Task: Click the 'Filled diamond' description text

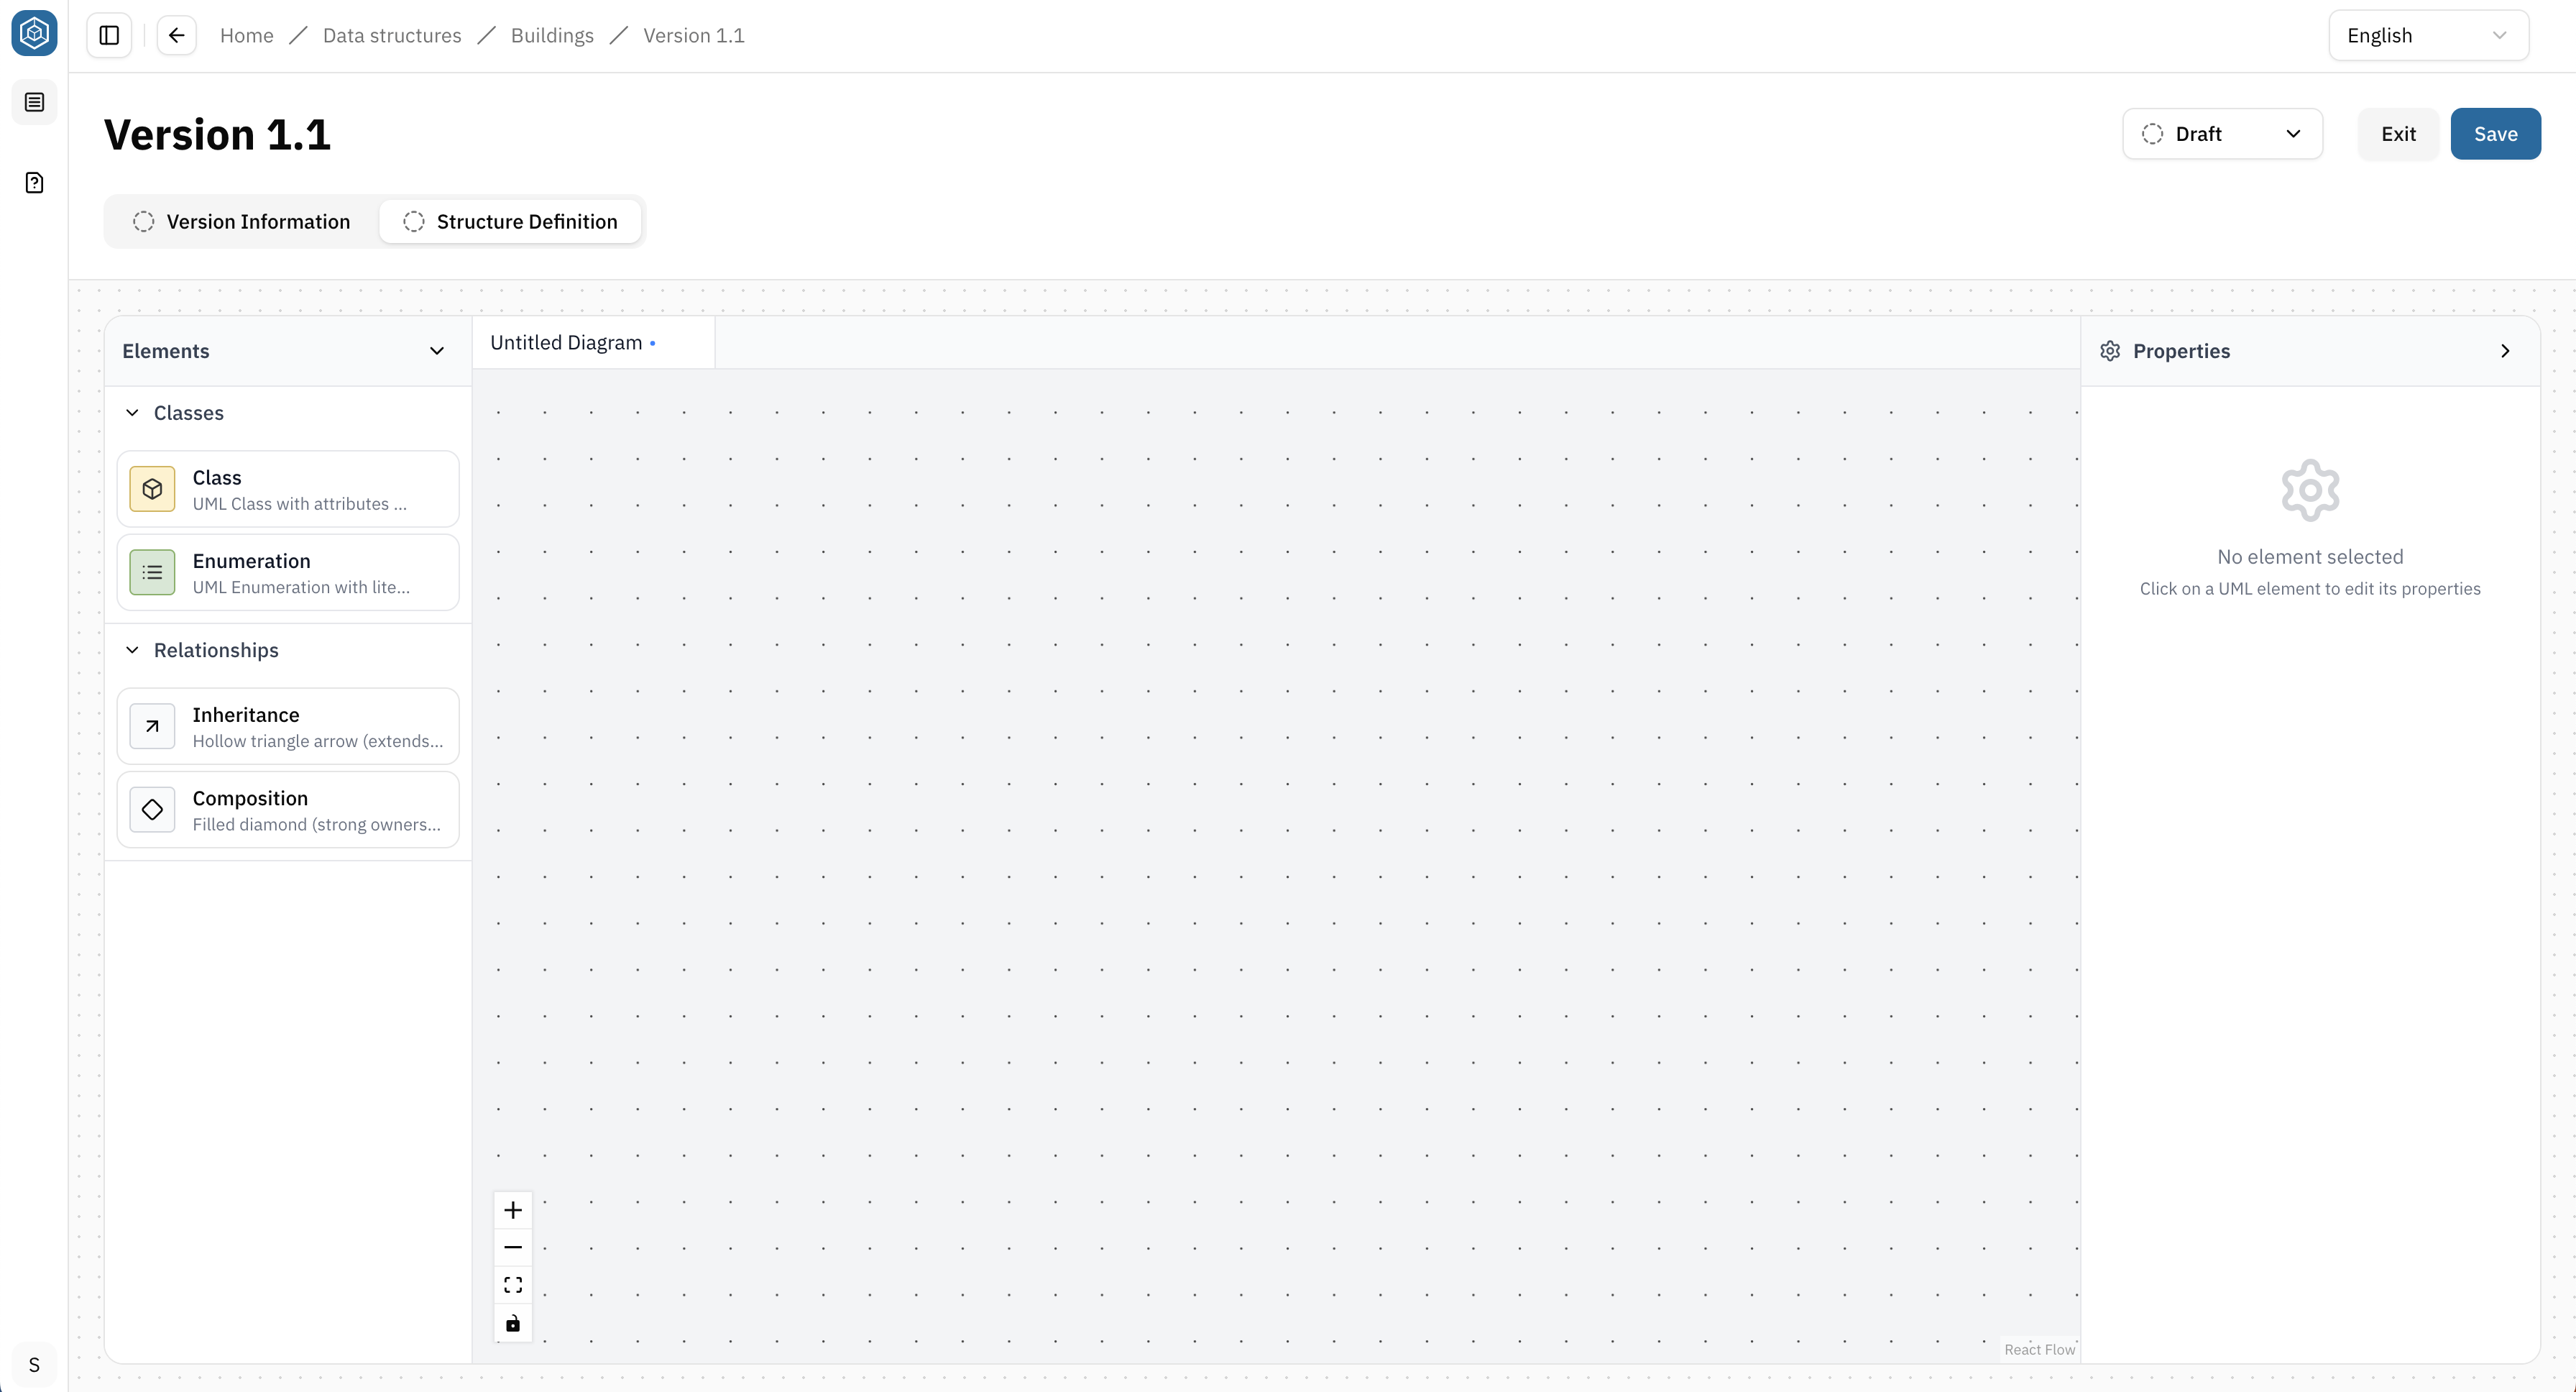Action: tap(316, 824)
